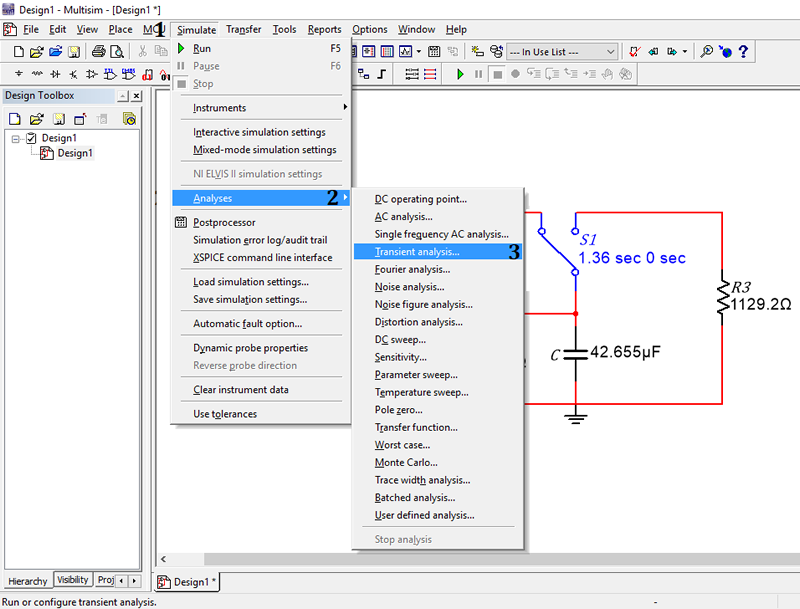Click the yellow stacked-pages icon in Design Toolbox
Viewport: 800px width, 609px height.
(130, 119)
